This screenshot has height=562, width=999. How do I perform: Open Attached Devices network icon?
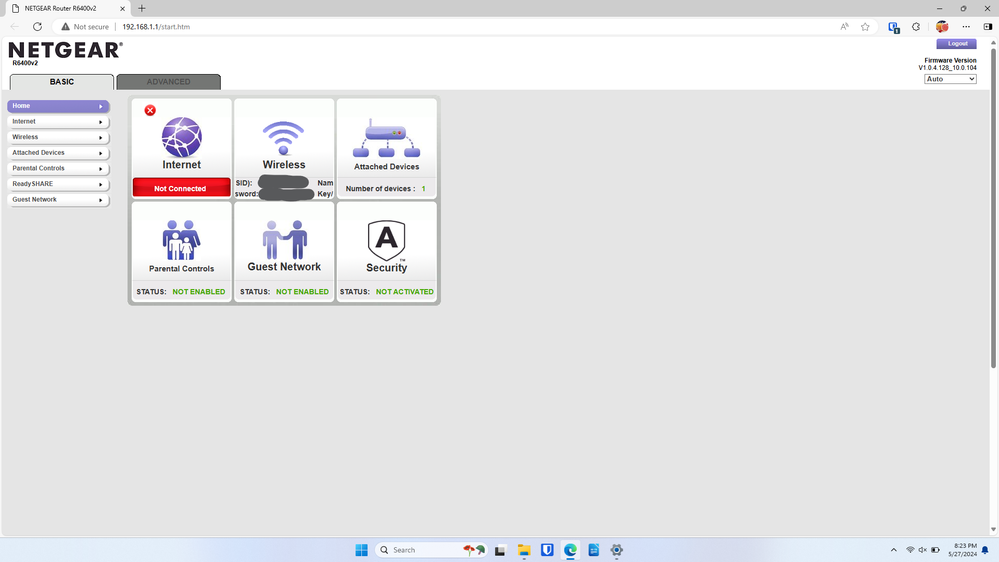tap(386, 138)
